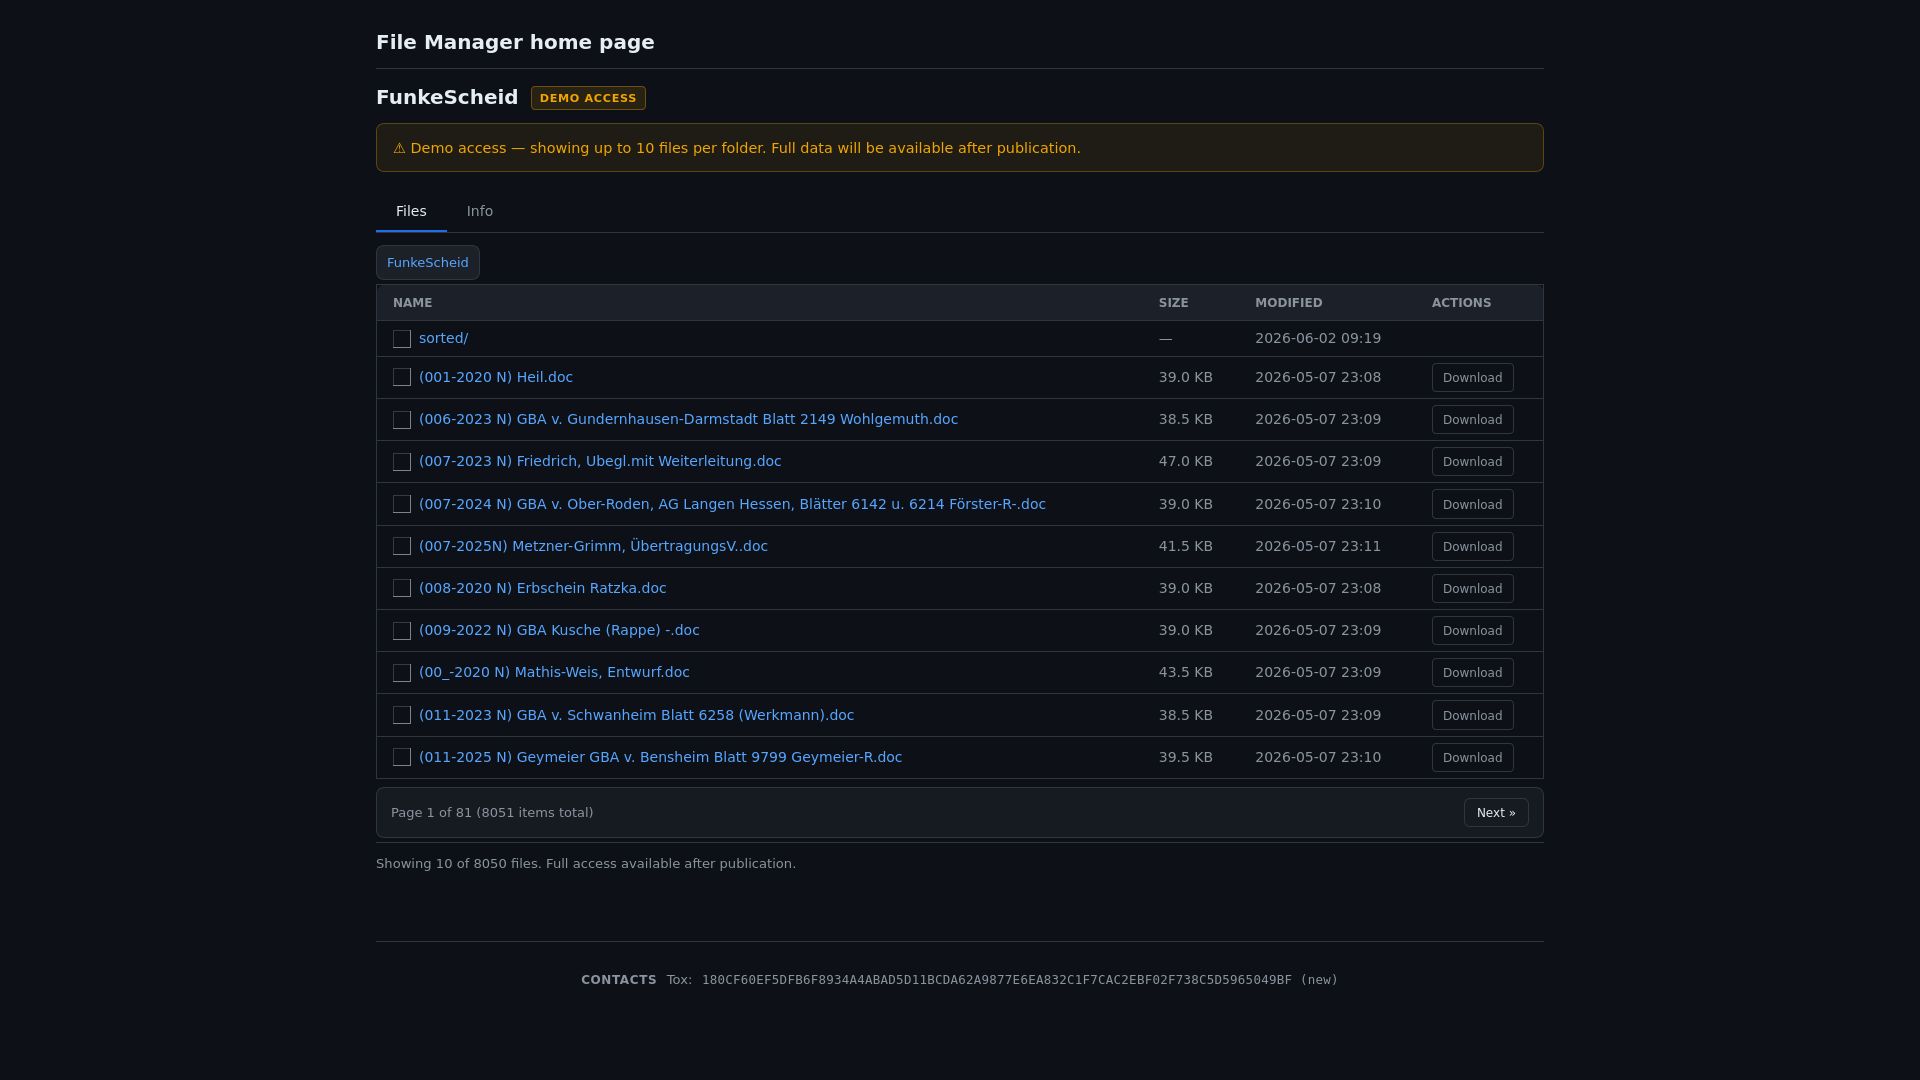The height and width of the screenshot is (1080, 1920).
Task: Download the (011-2025 N) Geymeier file
Action: coord(1472,758)
